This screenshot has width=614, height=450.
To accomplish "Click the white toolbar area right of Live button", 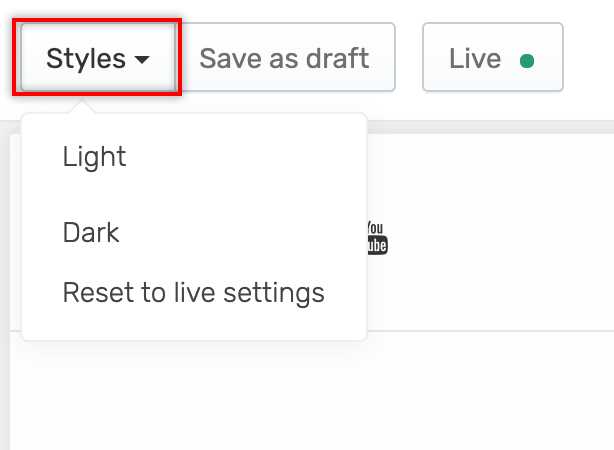I will 589,57.
